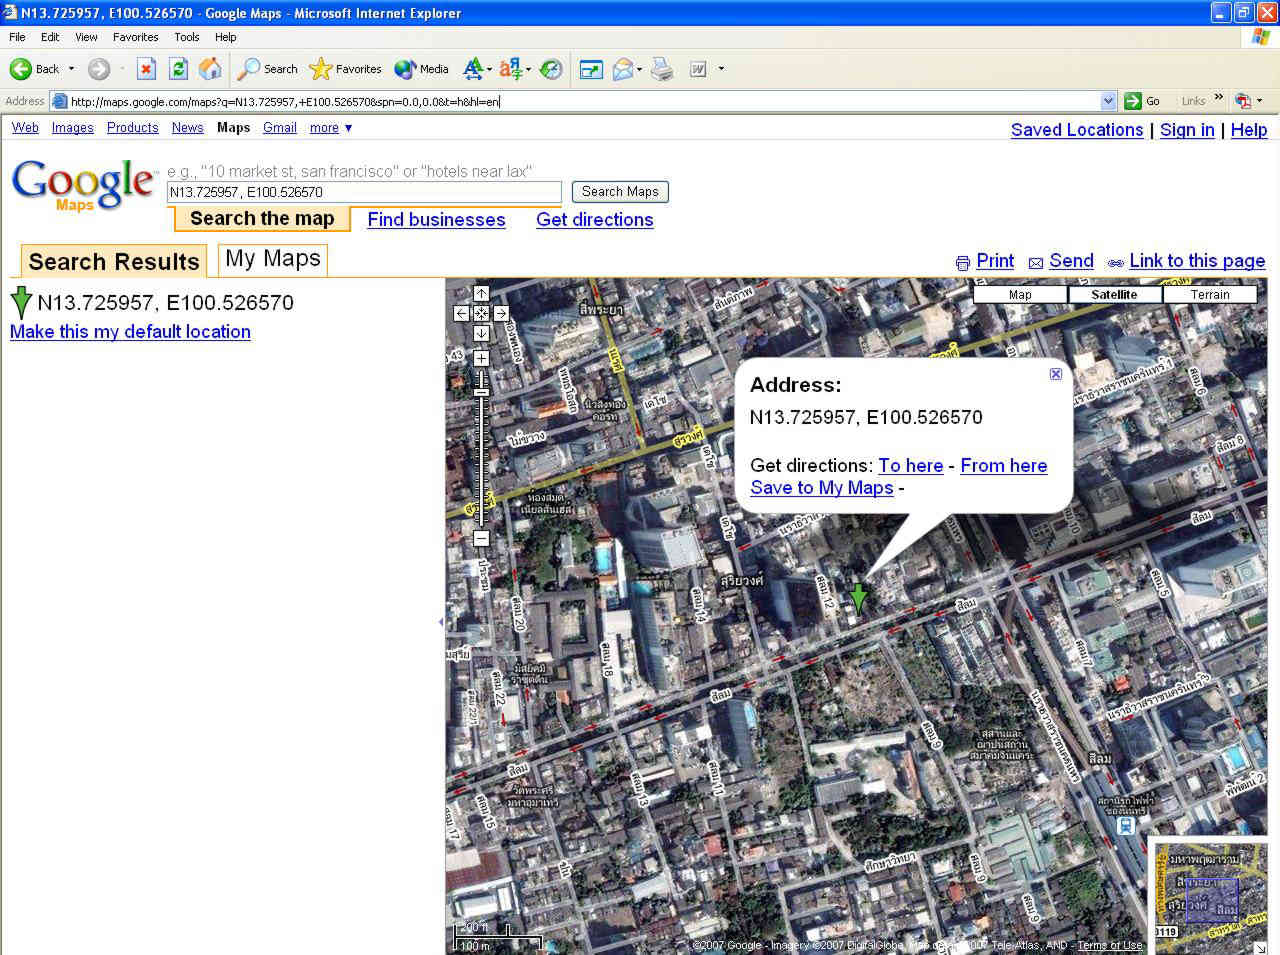Stop loading the page with the red X icon
This screenshot has height=955, width=1280.
coord(146,69)
